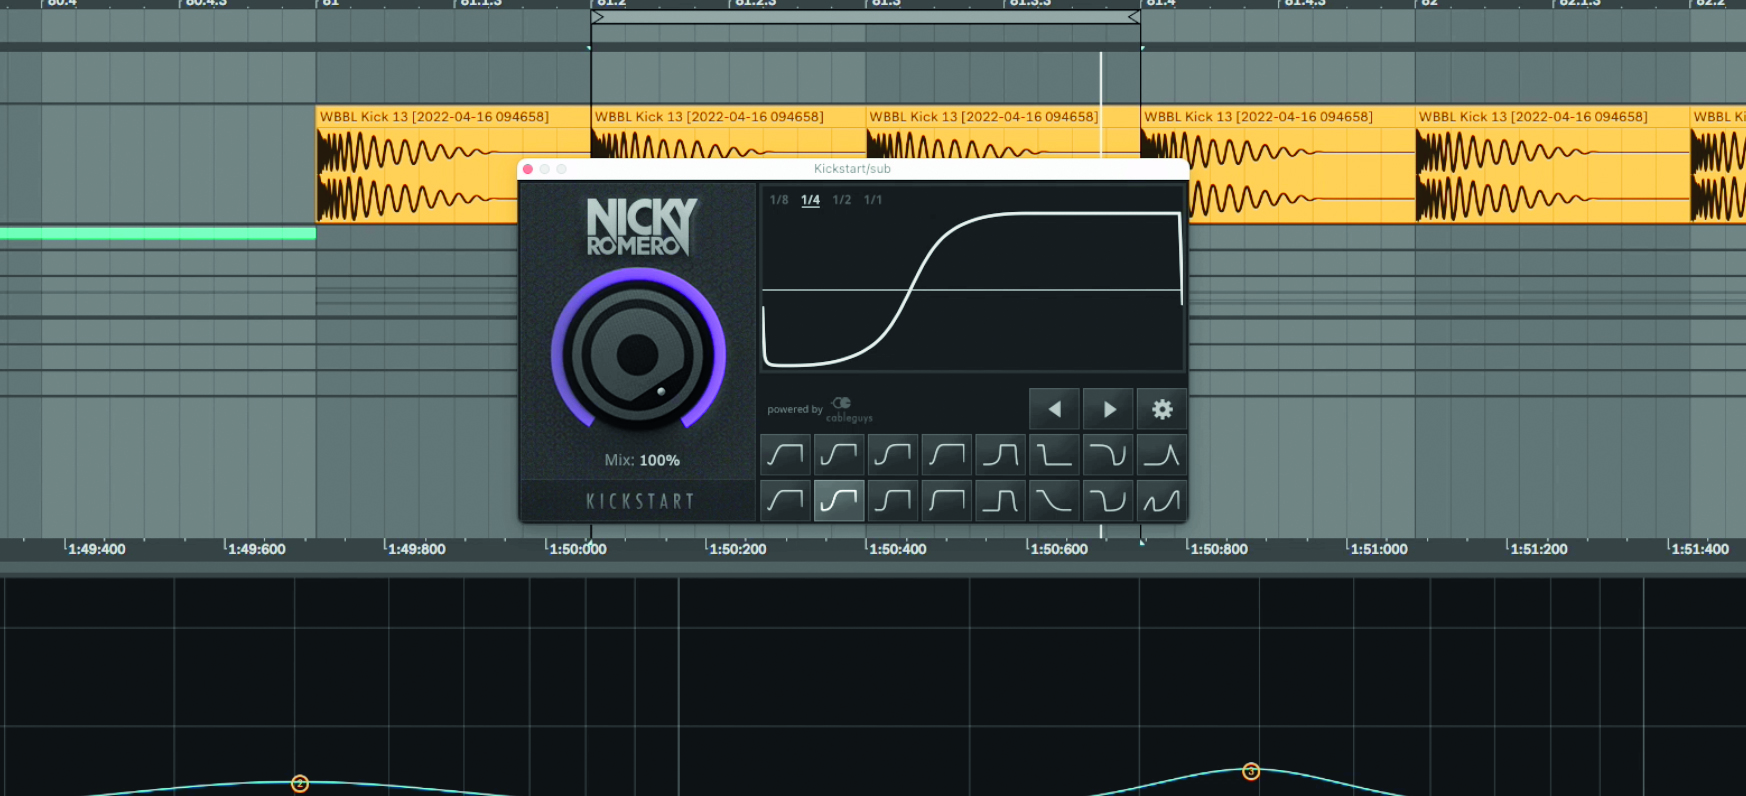Click the 1:50:400 mark on the time ruler
The width and height of the screenshot is (1746, 796).
click(x=898, y=549)
